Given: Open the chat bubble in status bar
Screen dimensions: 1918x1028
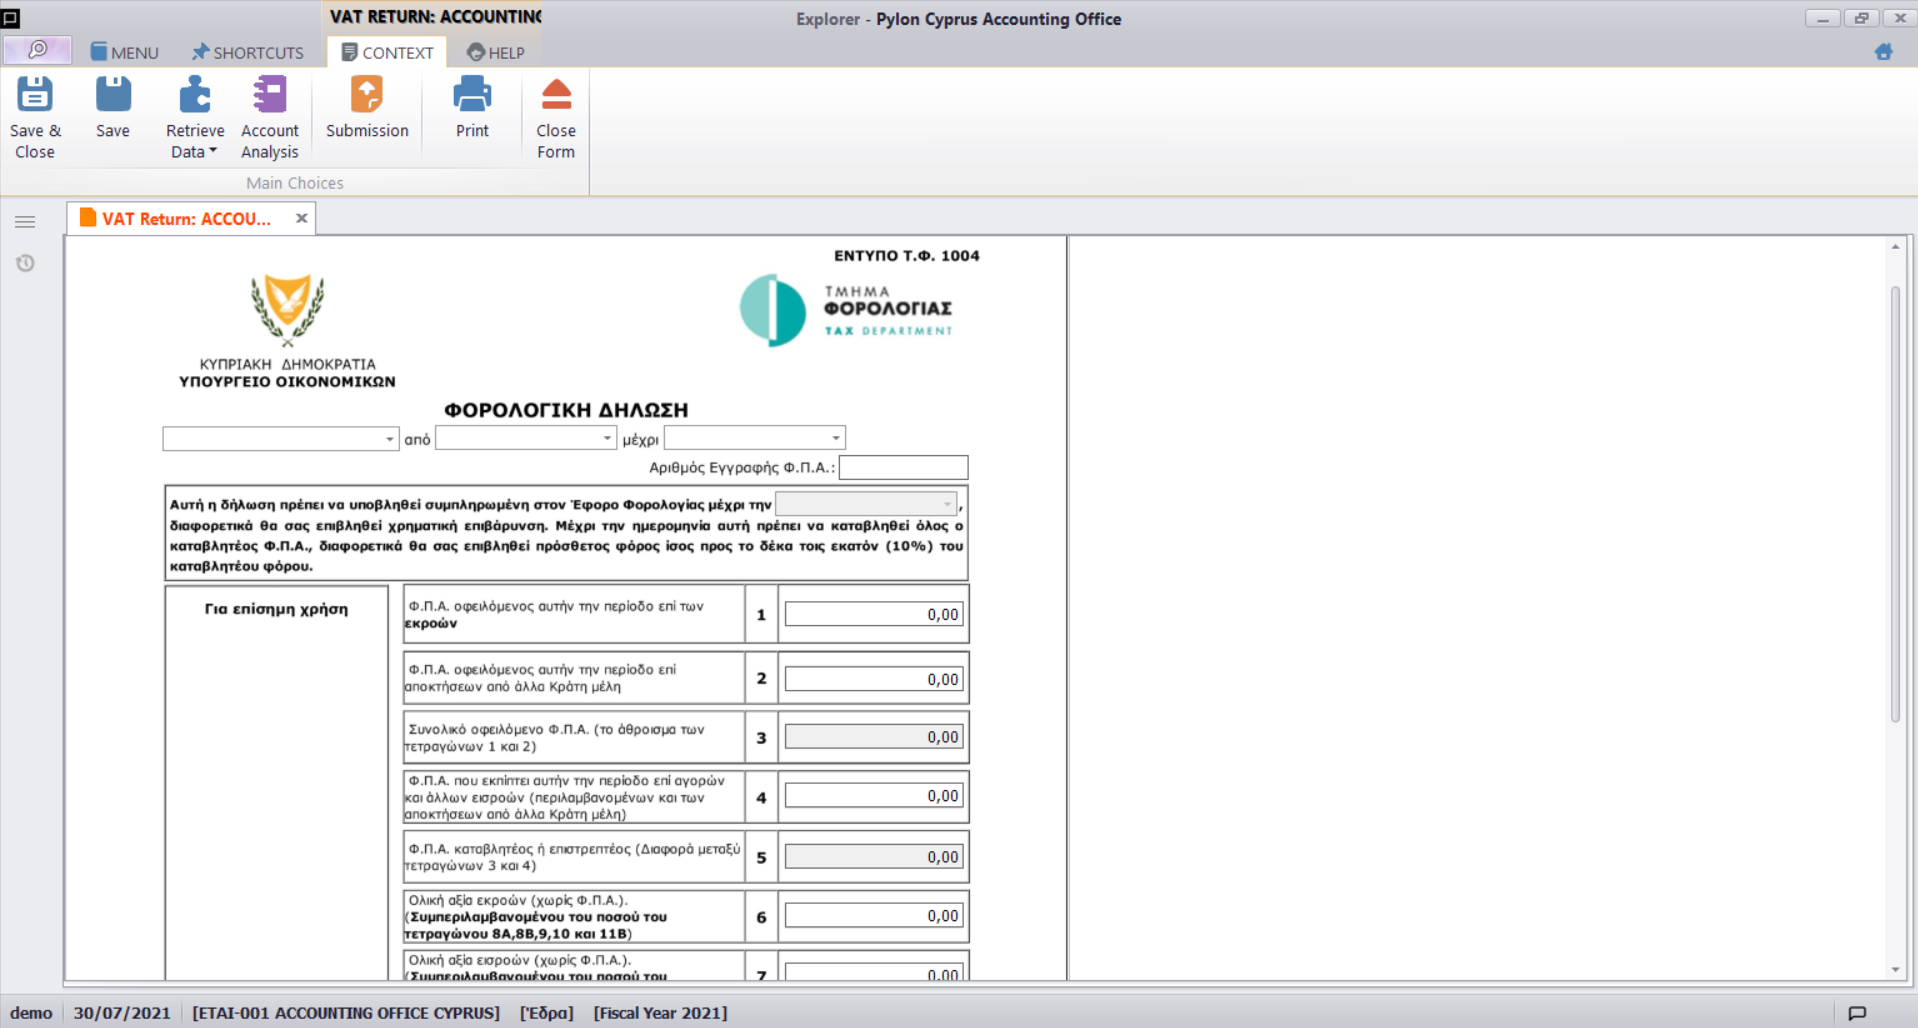Looking at the screenshot, I should pyautogui.click(x=1857, y=1013).
